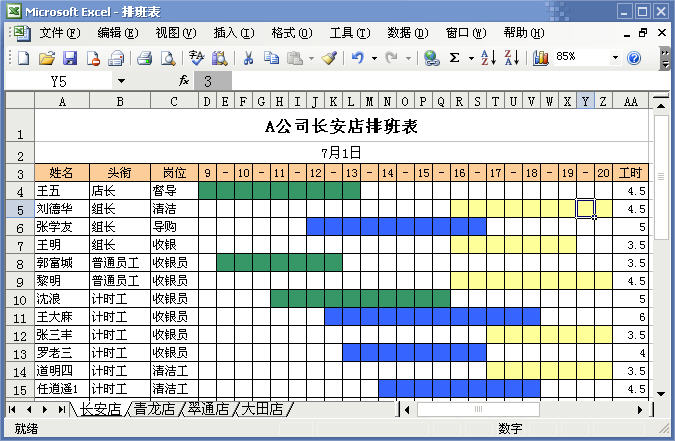Click the New blank workbook icon
The width and height of the screenshot is (675, 441).
[23, 58]
